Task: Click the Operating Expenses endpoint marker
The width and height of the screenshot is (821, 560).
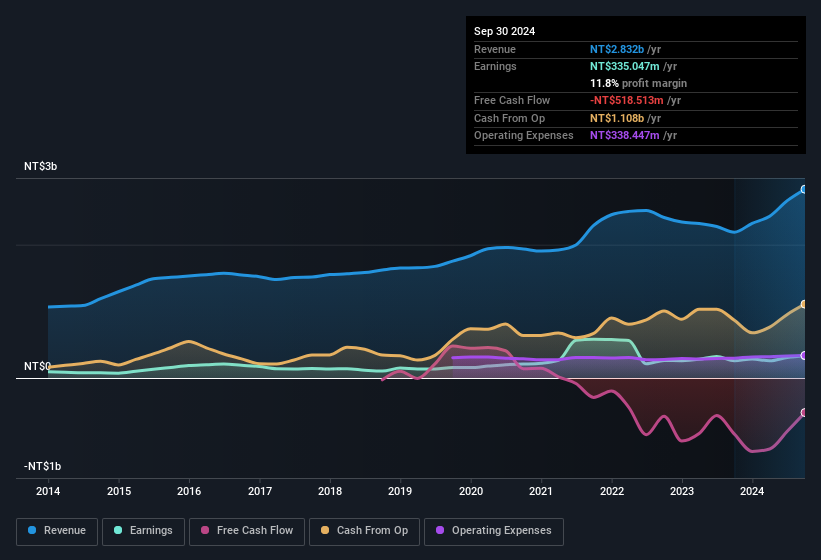Action: click(804, 355)
